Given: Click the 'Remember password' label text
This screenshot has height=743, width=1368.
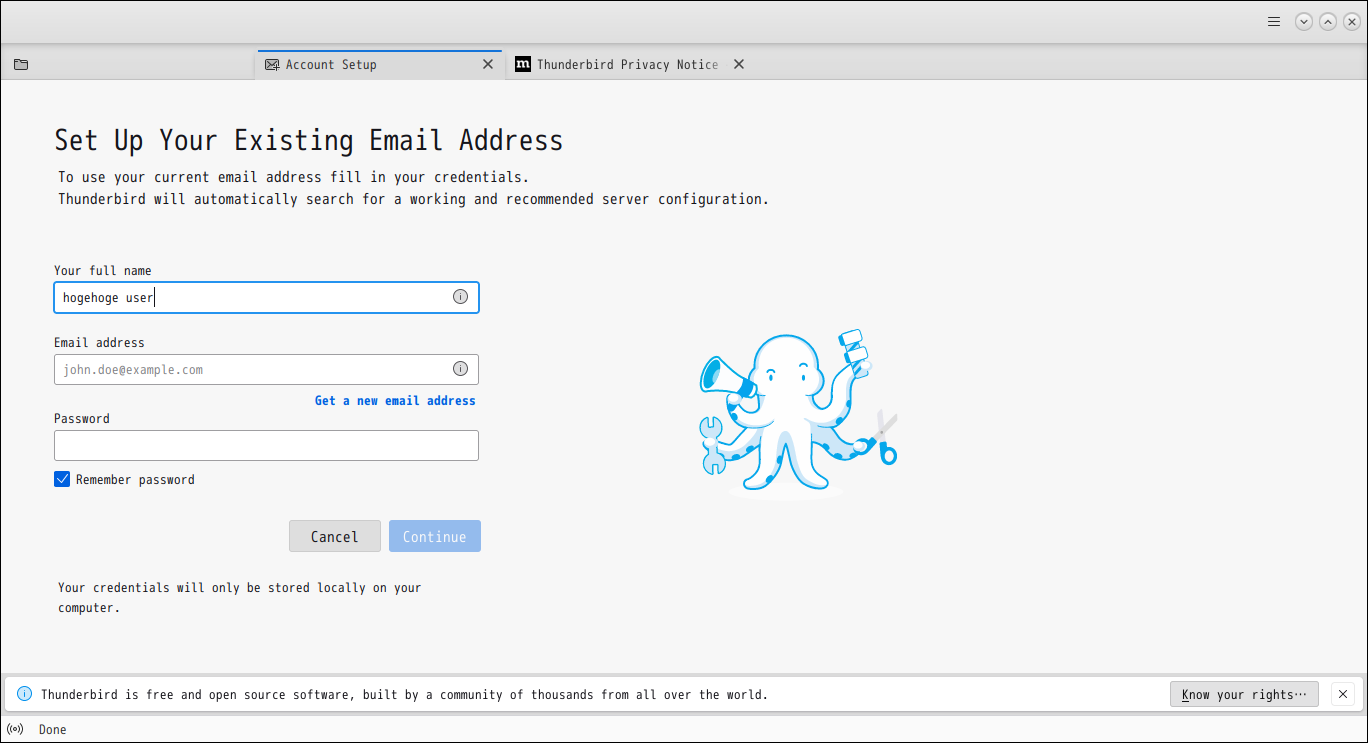Looking at the screenshot, I should click(x=135, y=480).
